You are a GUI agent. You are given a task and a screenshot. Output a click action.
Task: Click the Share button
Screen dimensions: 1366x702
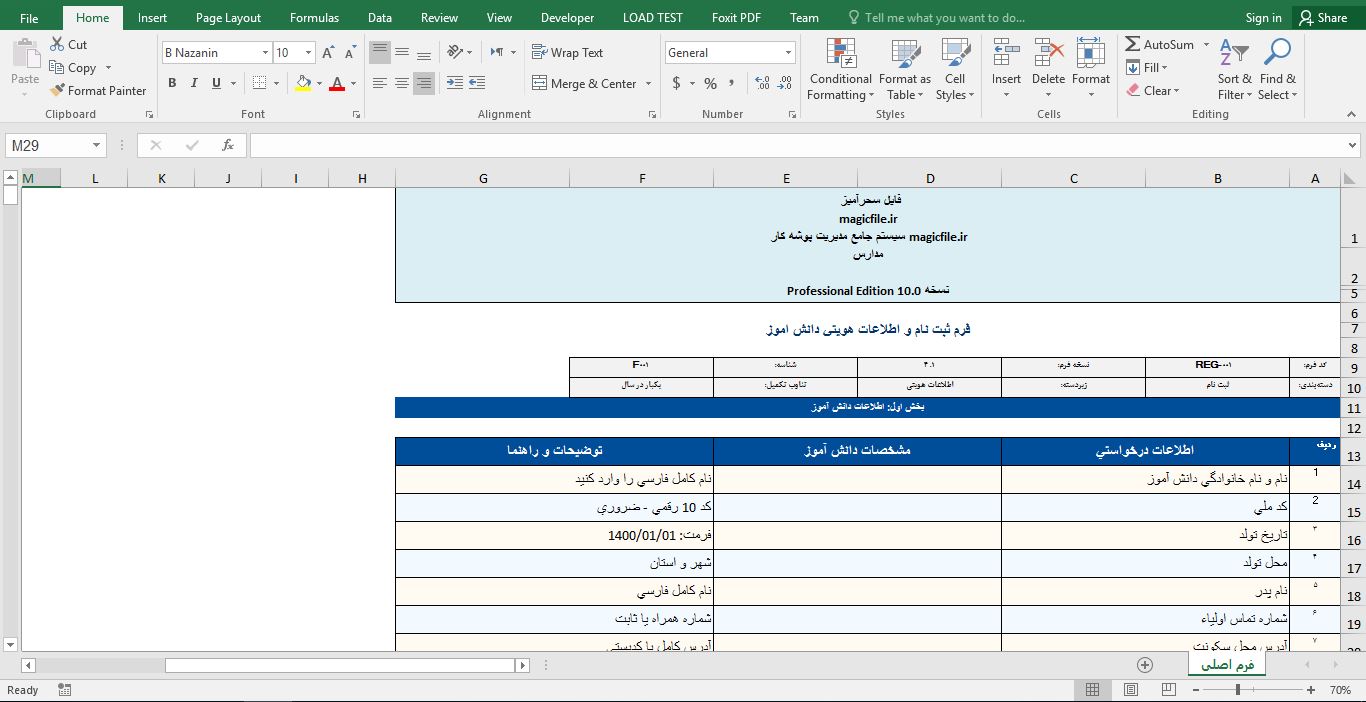(1324, 17)
